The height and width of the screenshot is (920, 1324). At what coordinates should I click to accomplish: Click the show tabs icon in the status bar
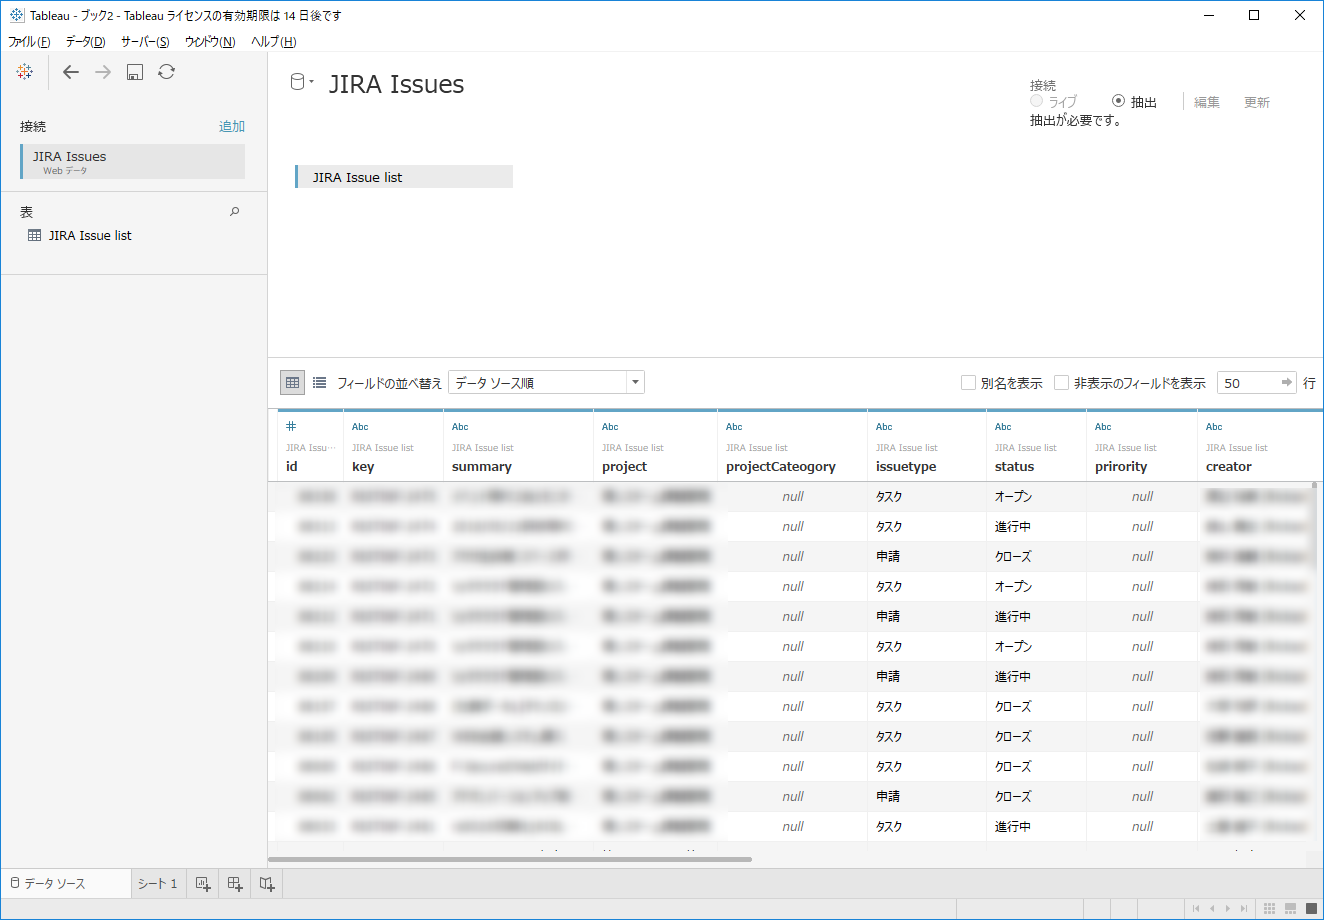pos(1311,908)
